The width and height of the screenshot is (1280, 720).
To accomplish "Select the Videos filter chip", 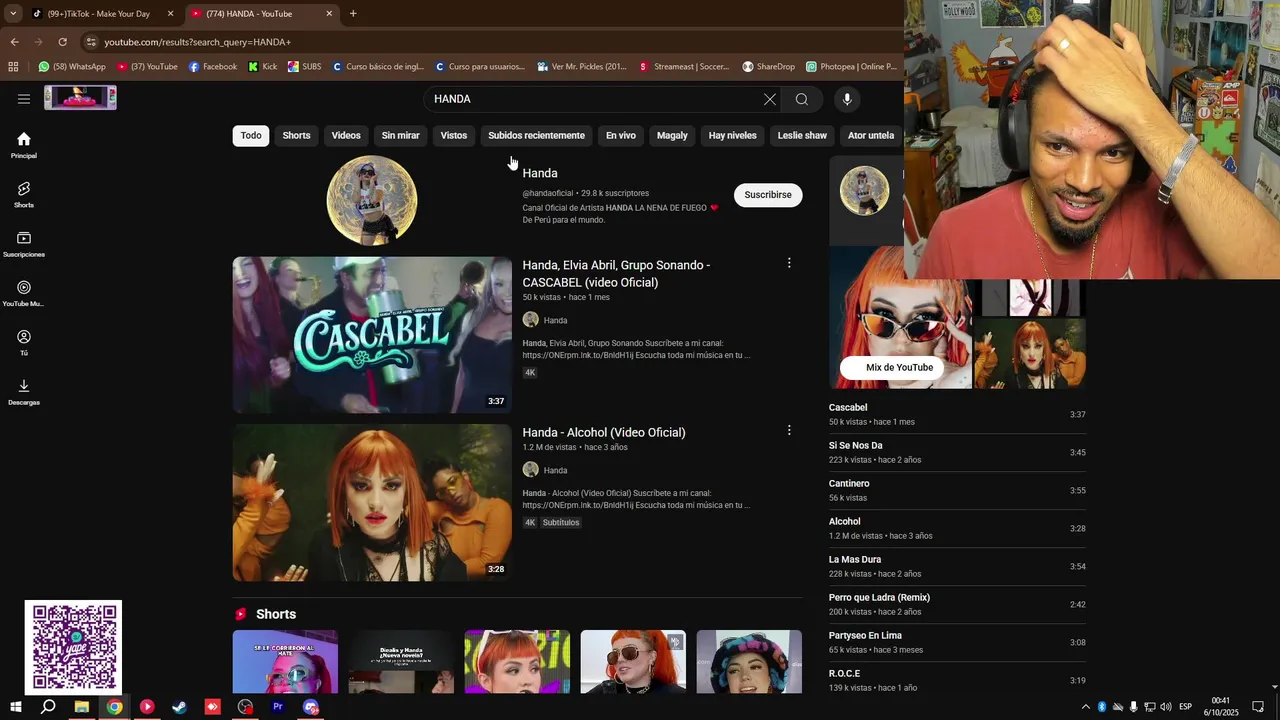I will (x=346, y=135).
